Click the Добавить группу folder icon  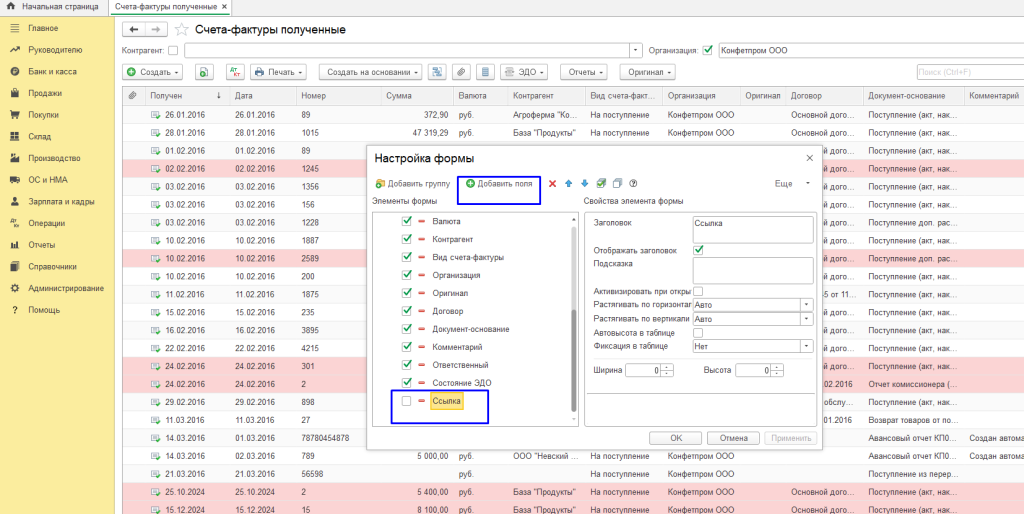click(x=379, y=184)
